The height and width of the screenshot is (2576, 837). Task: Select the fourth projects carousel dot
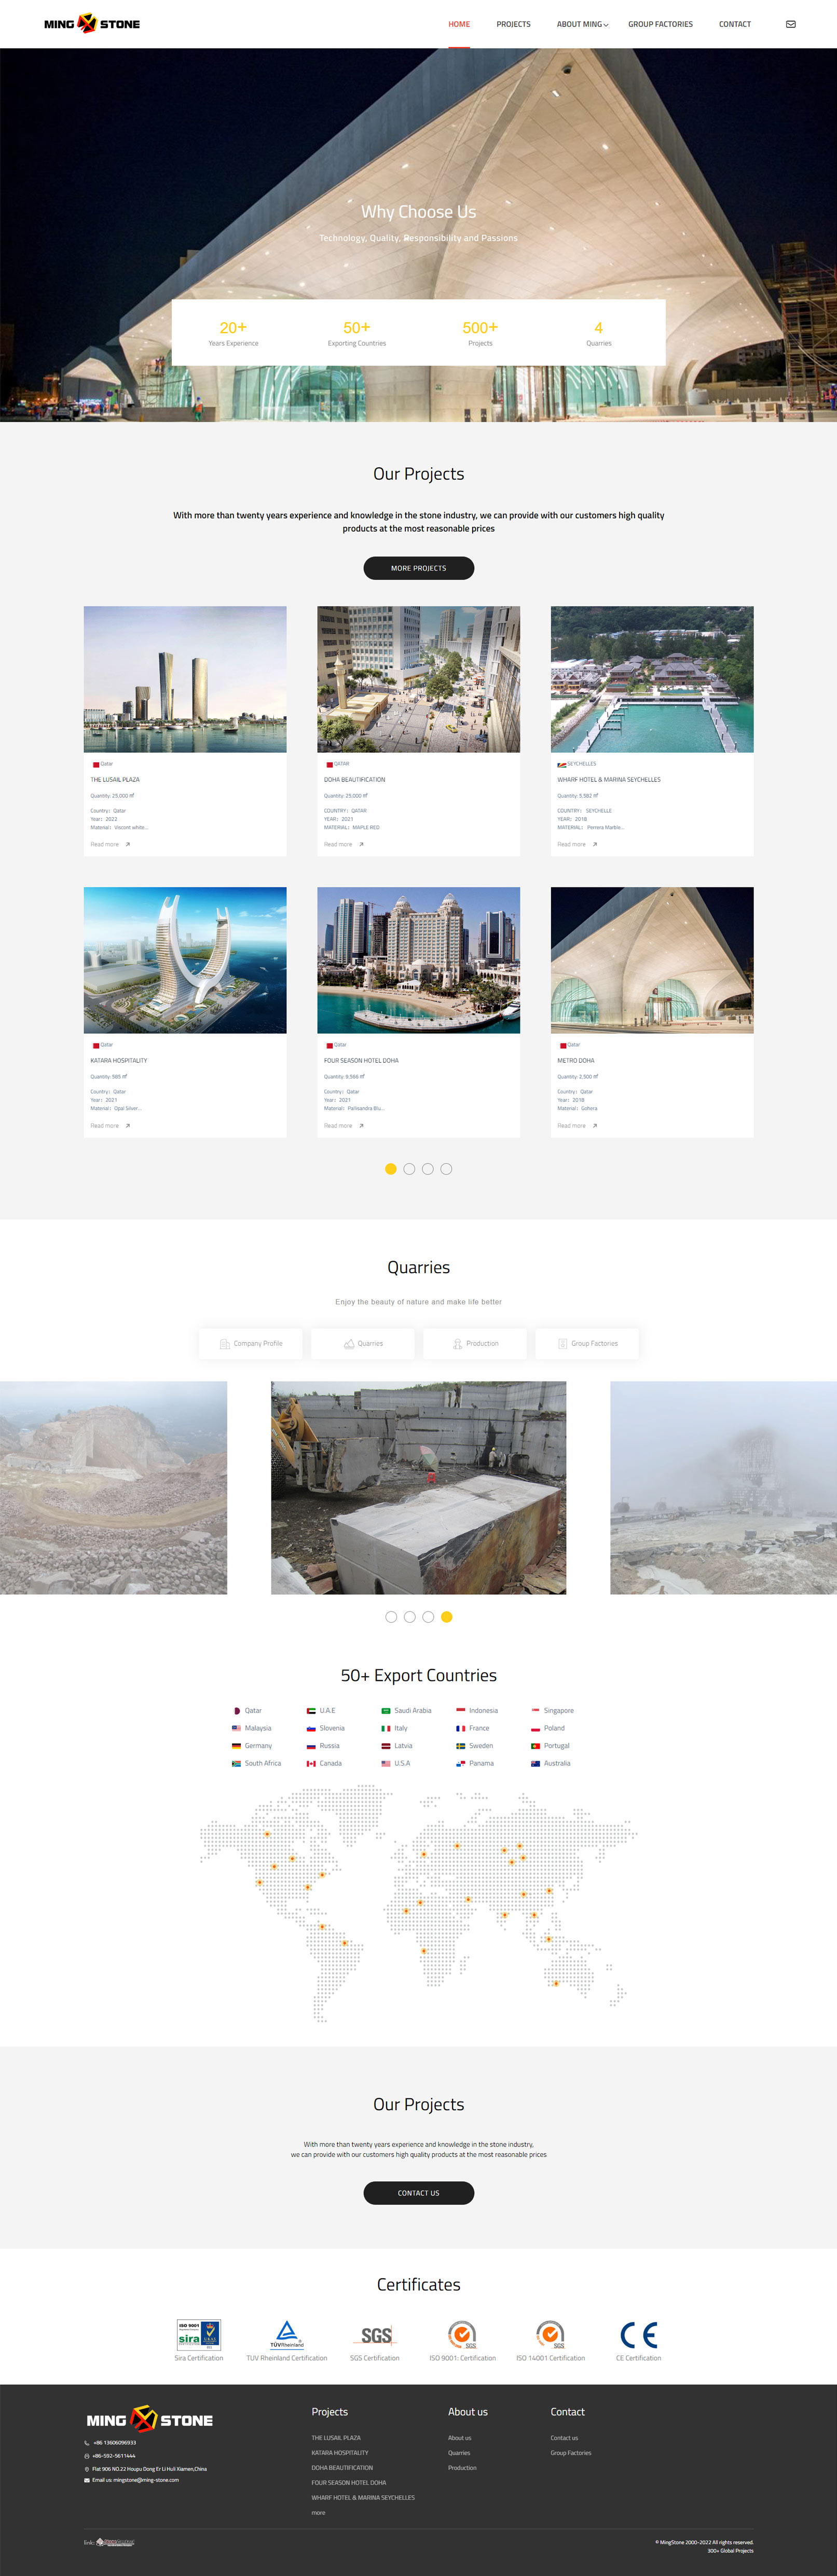pos(446,1169)
